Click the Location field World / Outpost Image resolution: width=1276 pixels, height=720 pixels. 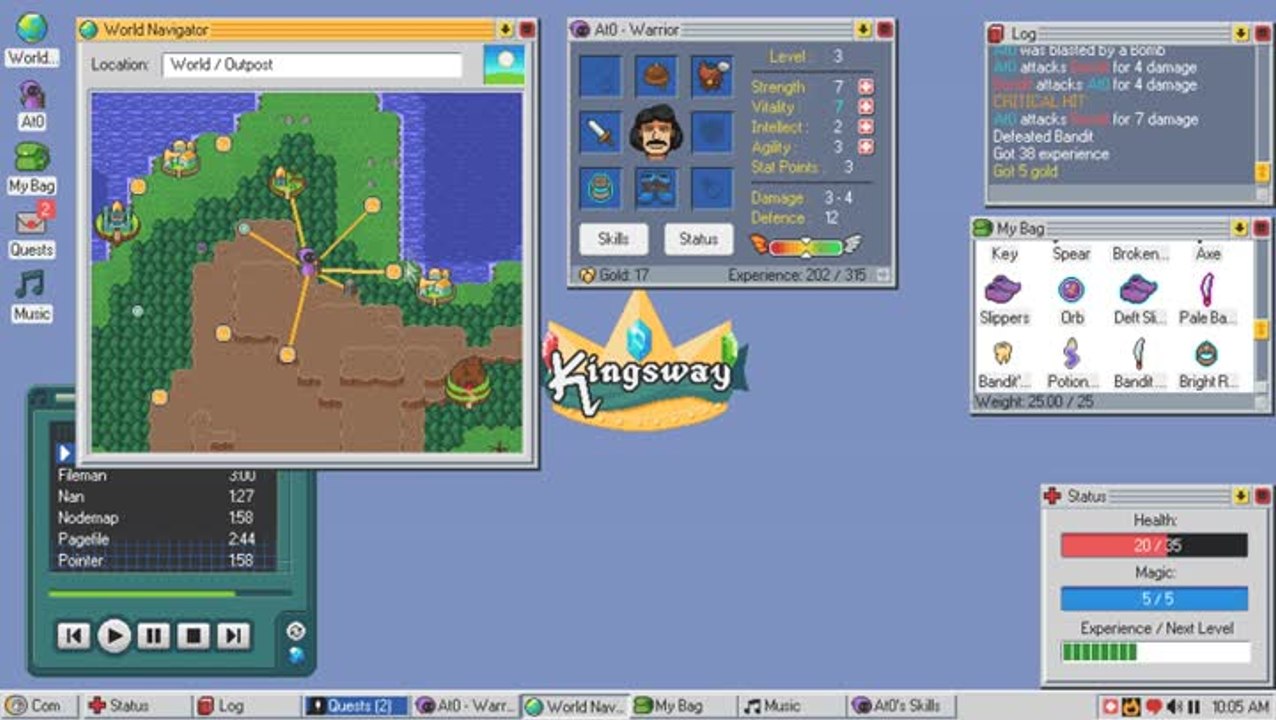312,65
